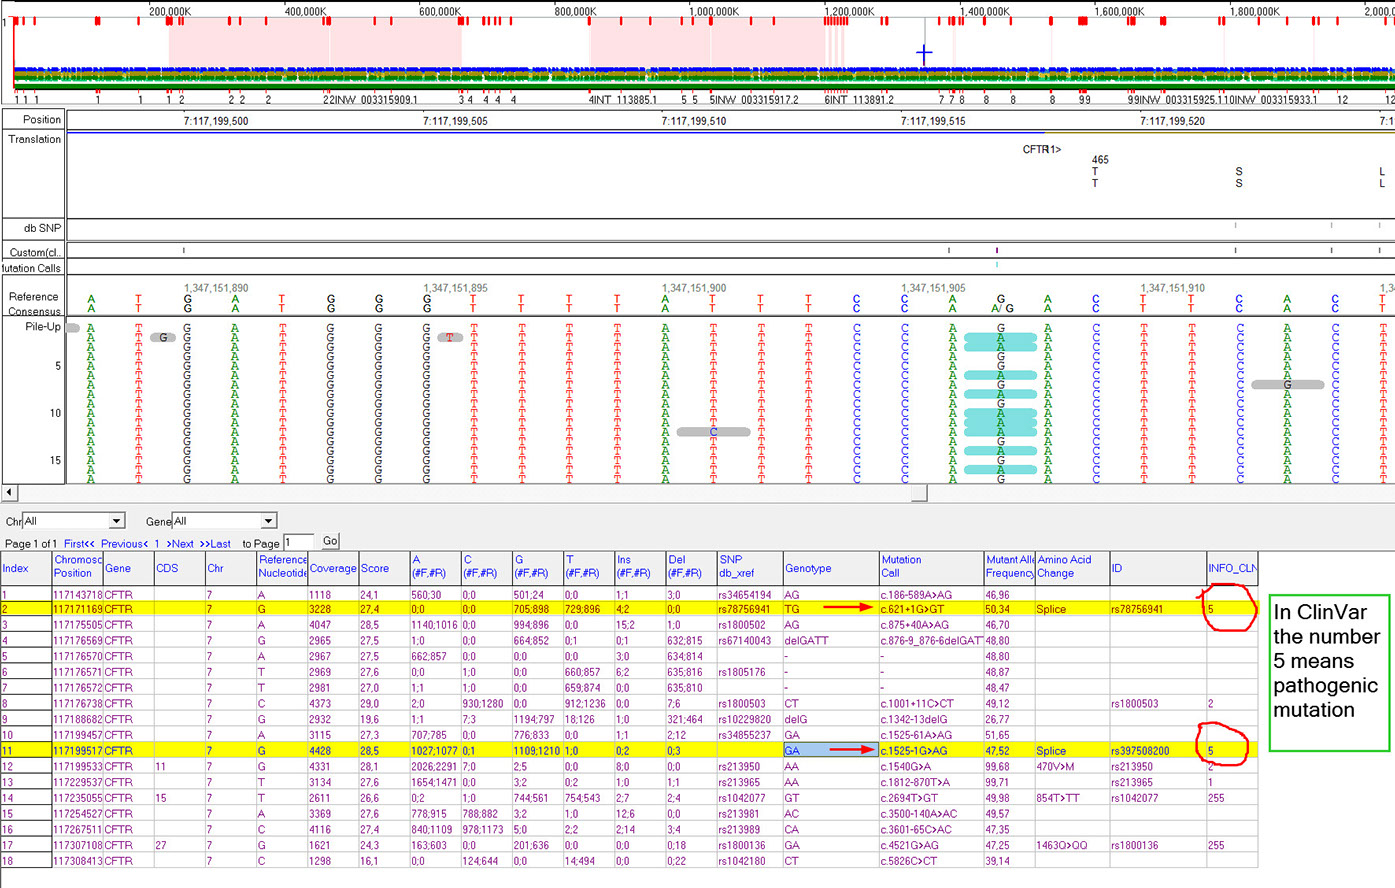This screenshot has width=1395, height=888.
Task: Click the pile-up scroll left arrow
Action: (x=10, y=493)
